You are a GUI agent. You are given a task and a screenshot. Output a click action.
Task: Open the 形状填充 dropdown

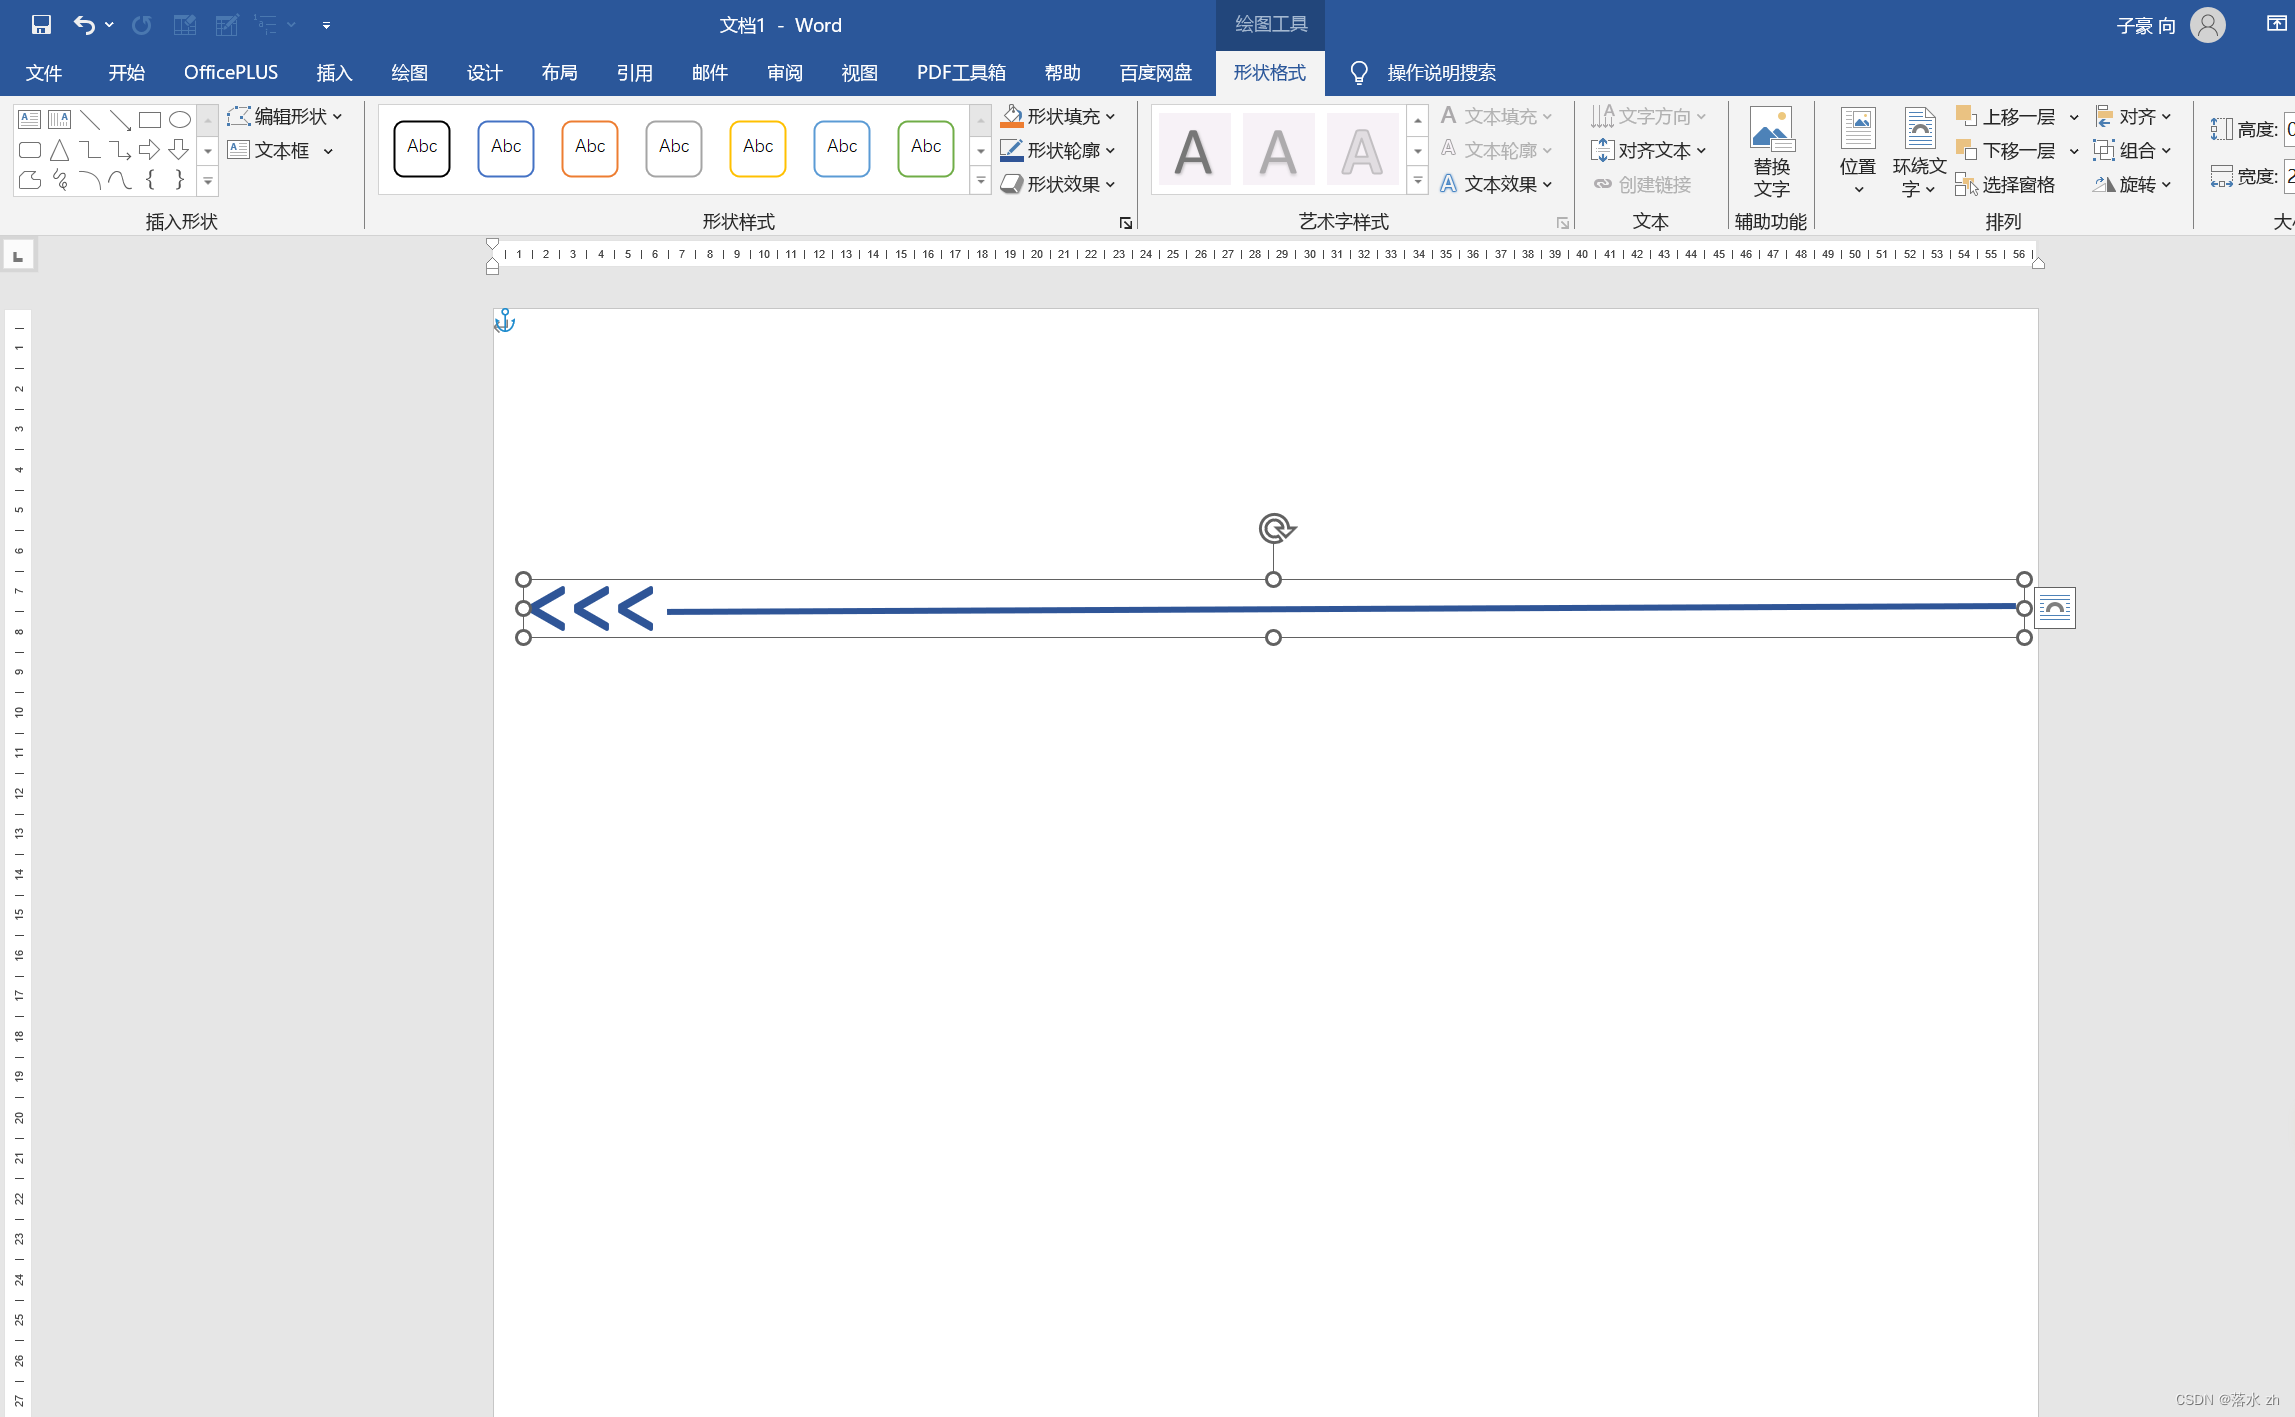pos(1059,116)
